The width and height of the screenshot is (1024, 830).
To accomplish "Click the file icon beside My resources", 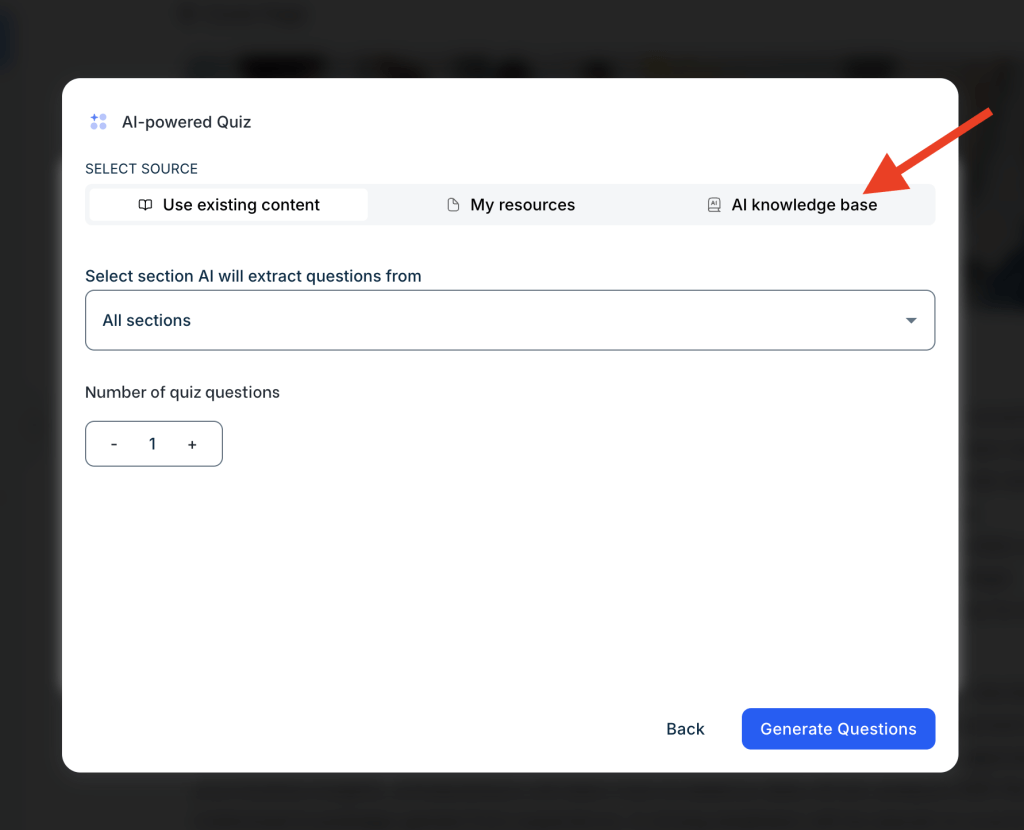I will pyautogui.click(x=453, y=205).
